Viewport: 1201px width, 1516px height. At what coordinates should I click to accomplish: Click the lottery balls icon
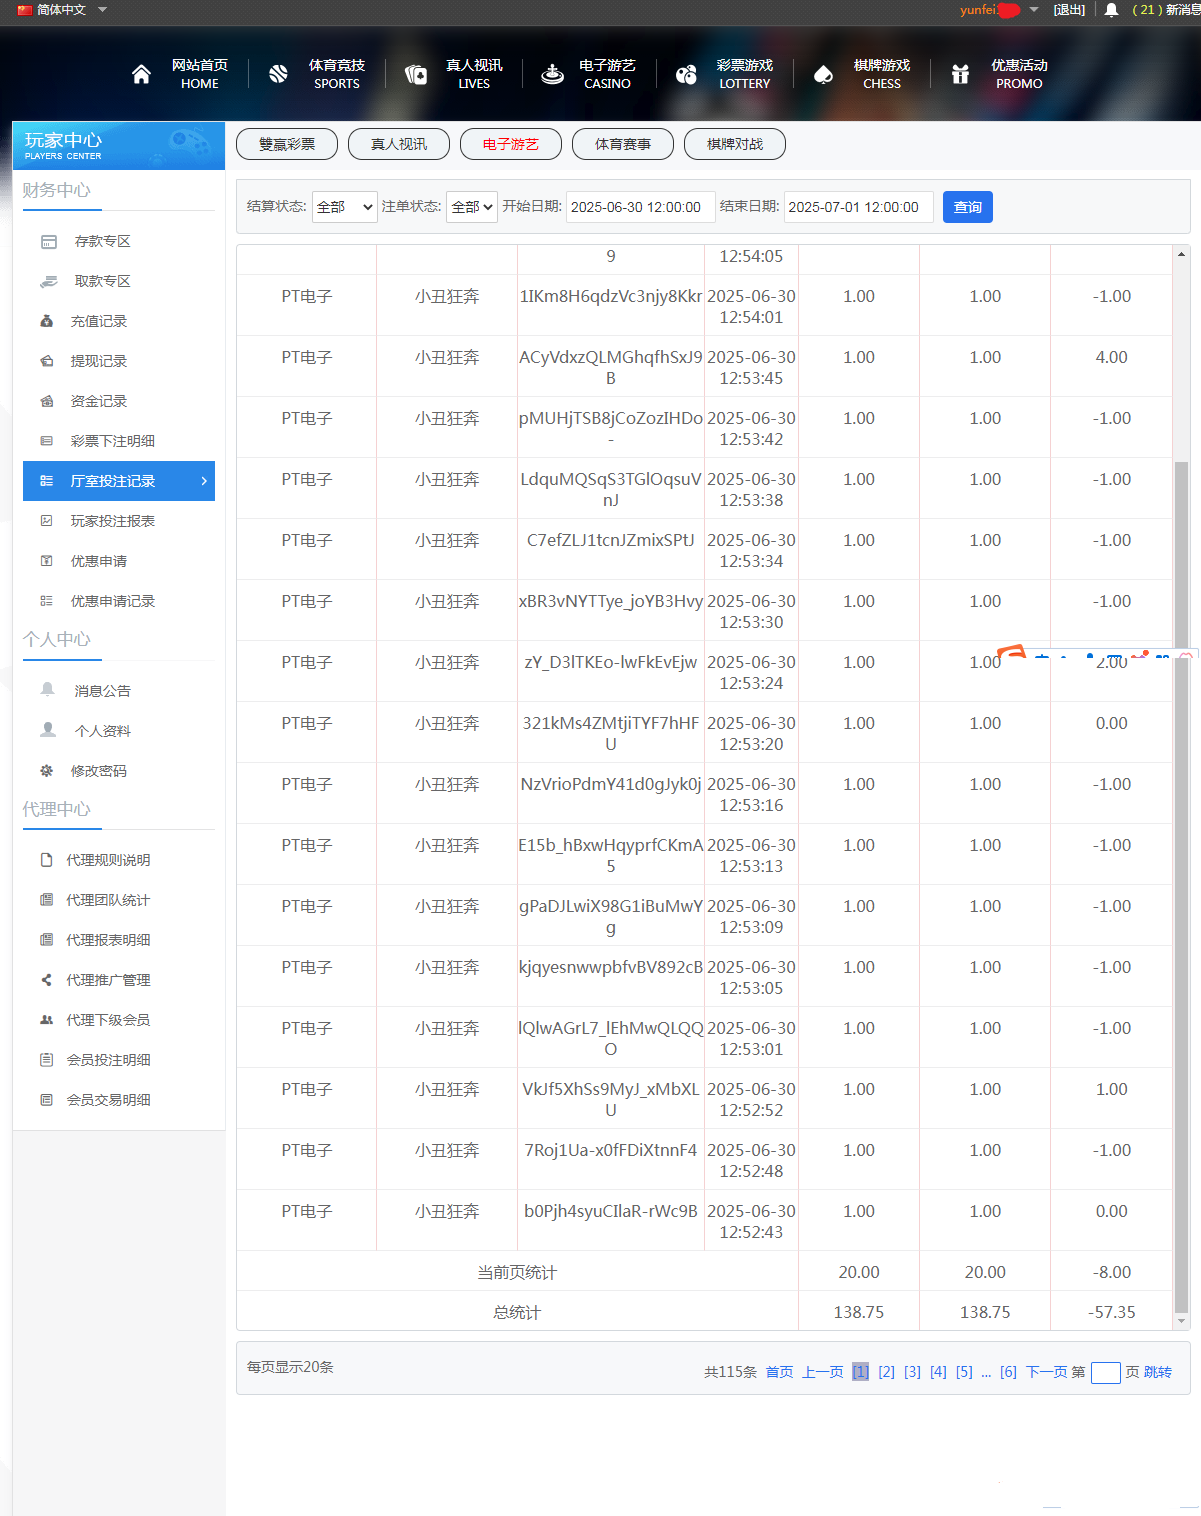point(686,74)
